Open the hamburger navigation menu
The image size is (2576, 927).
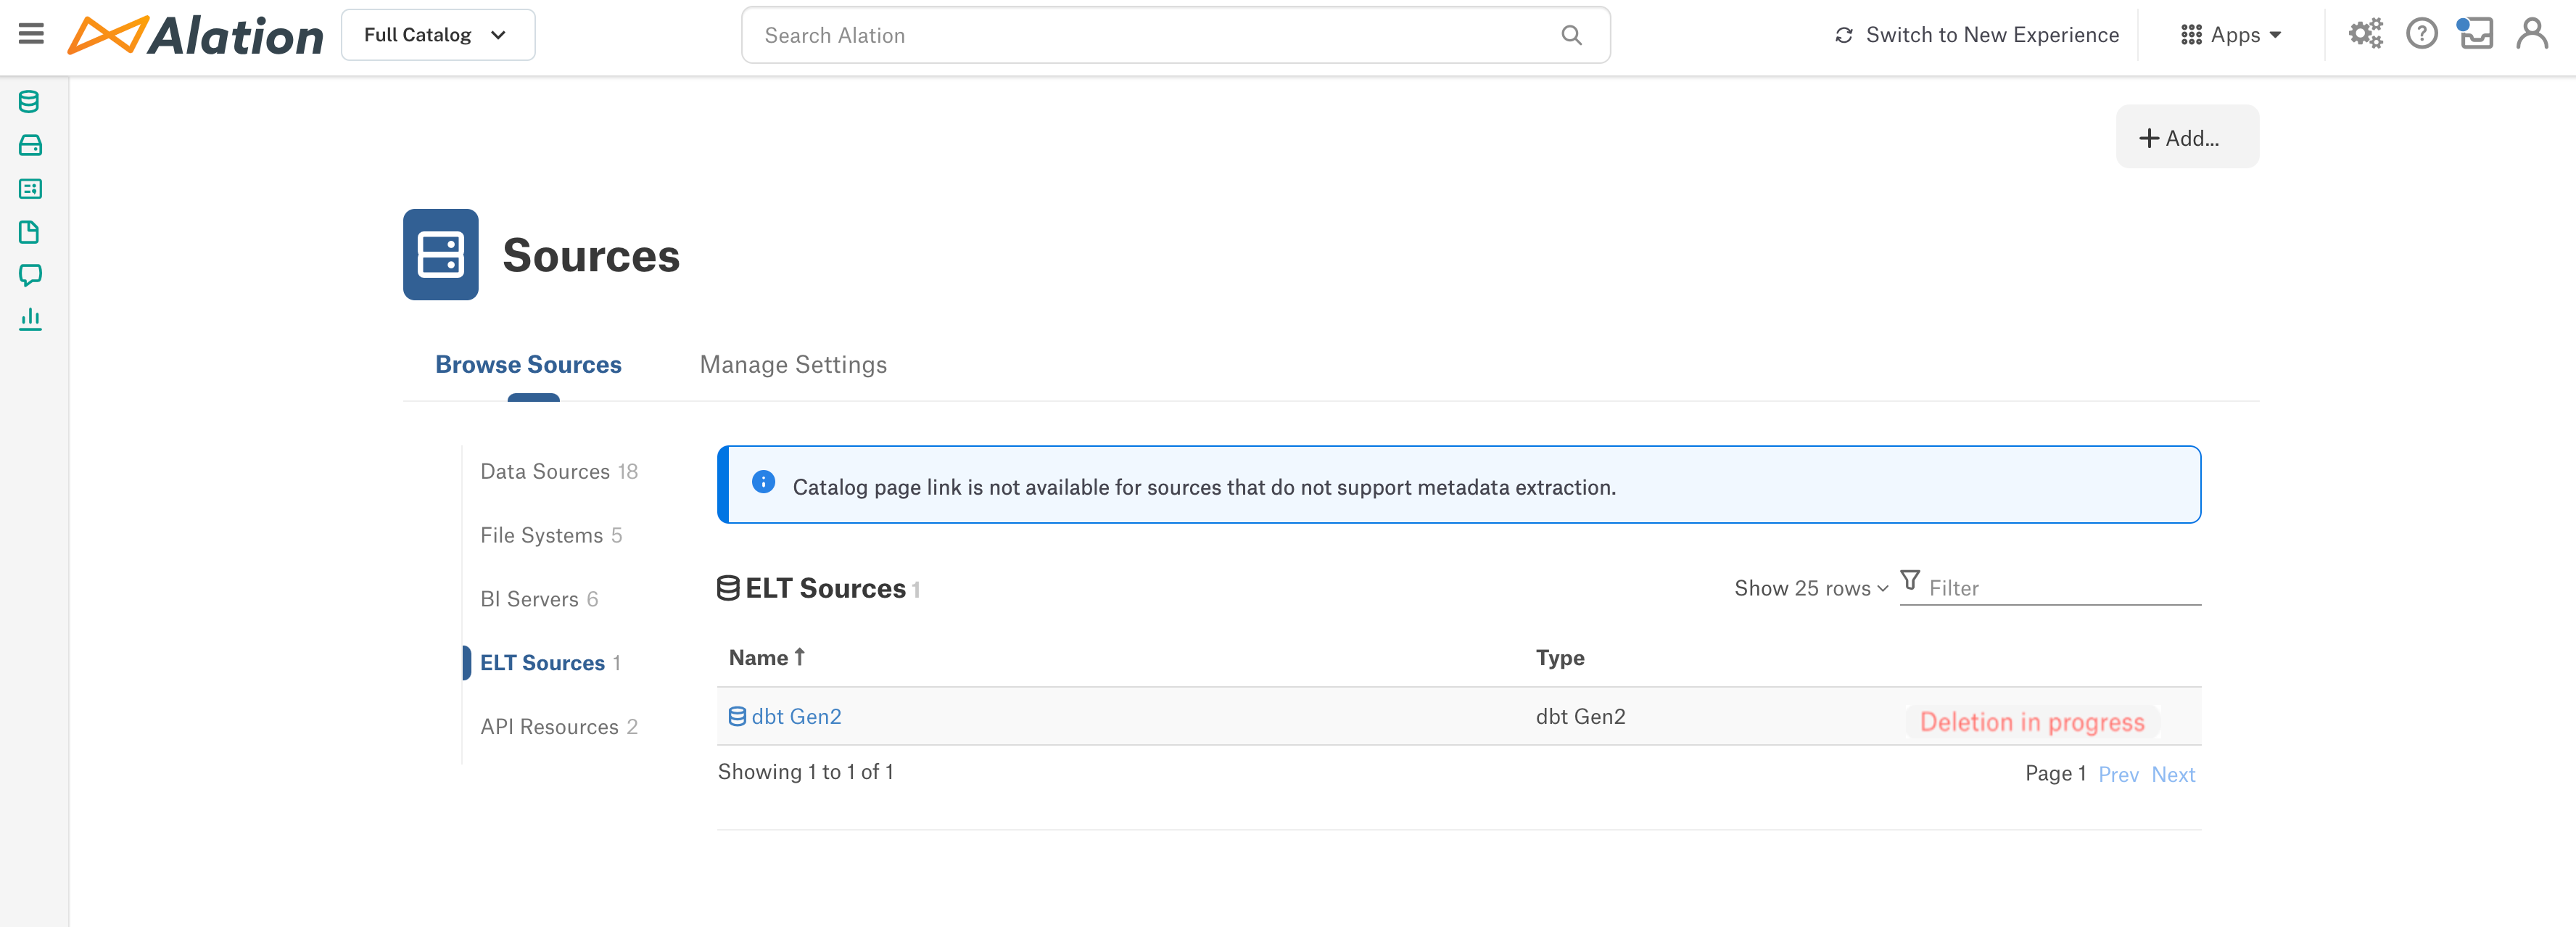coord(31,34)
